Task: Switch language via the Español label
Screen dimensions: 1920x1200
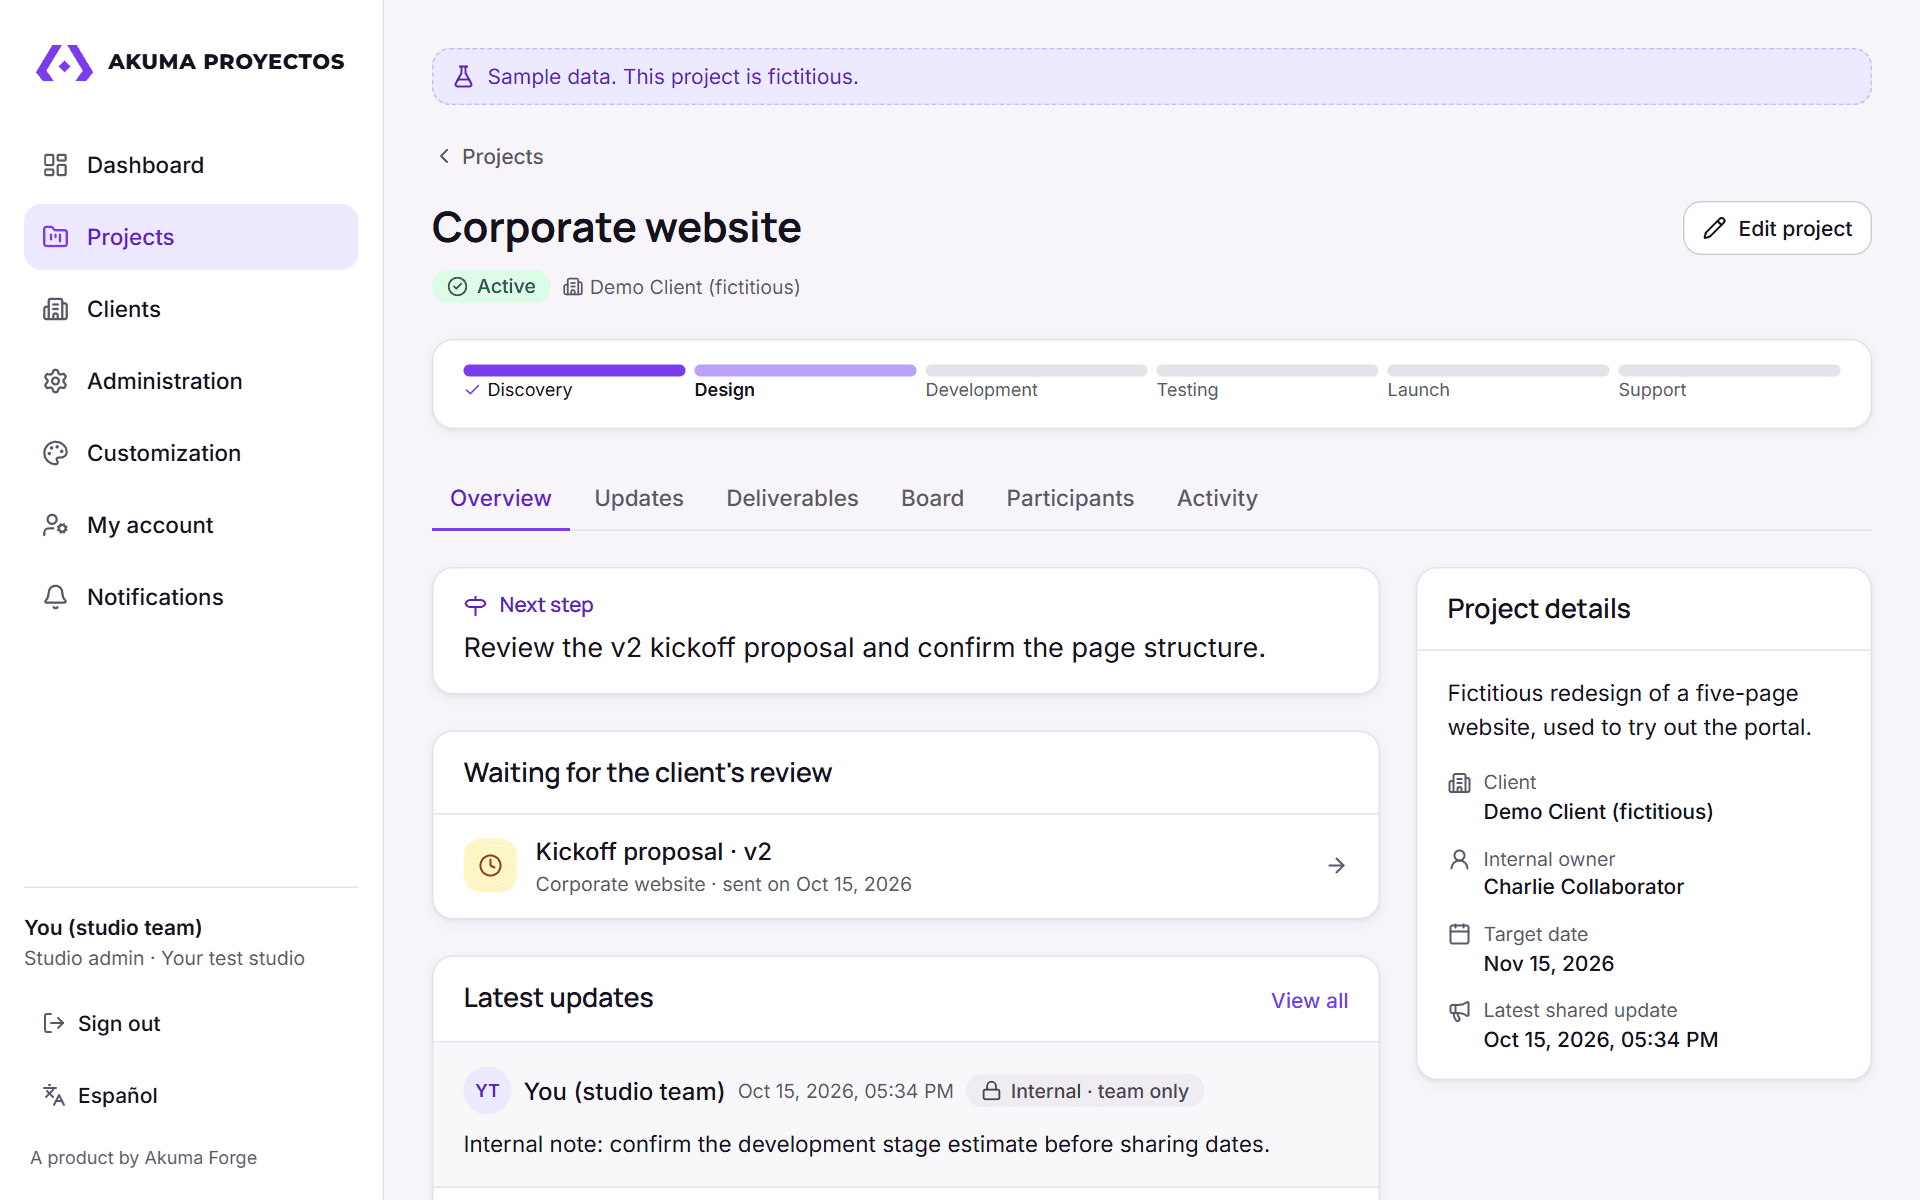Action: tap(118, 1095)
